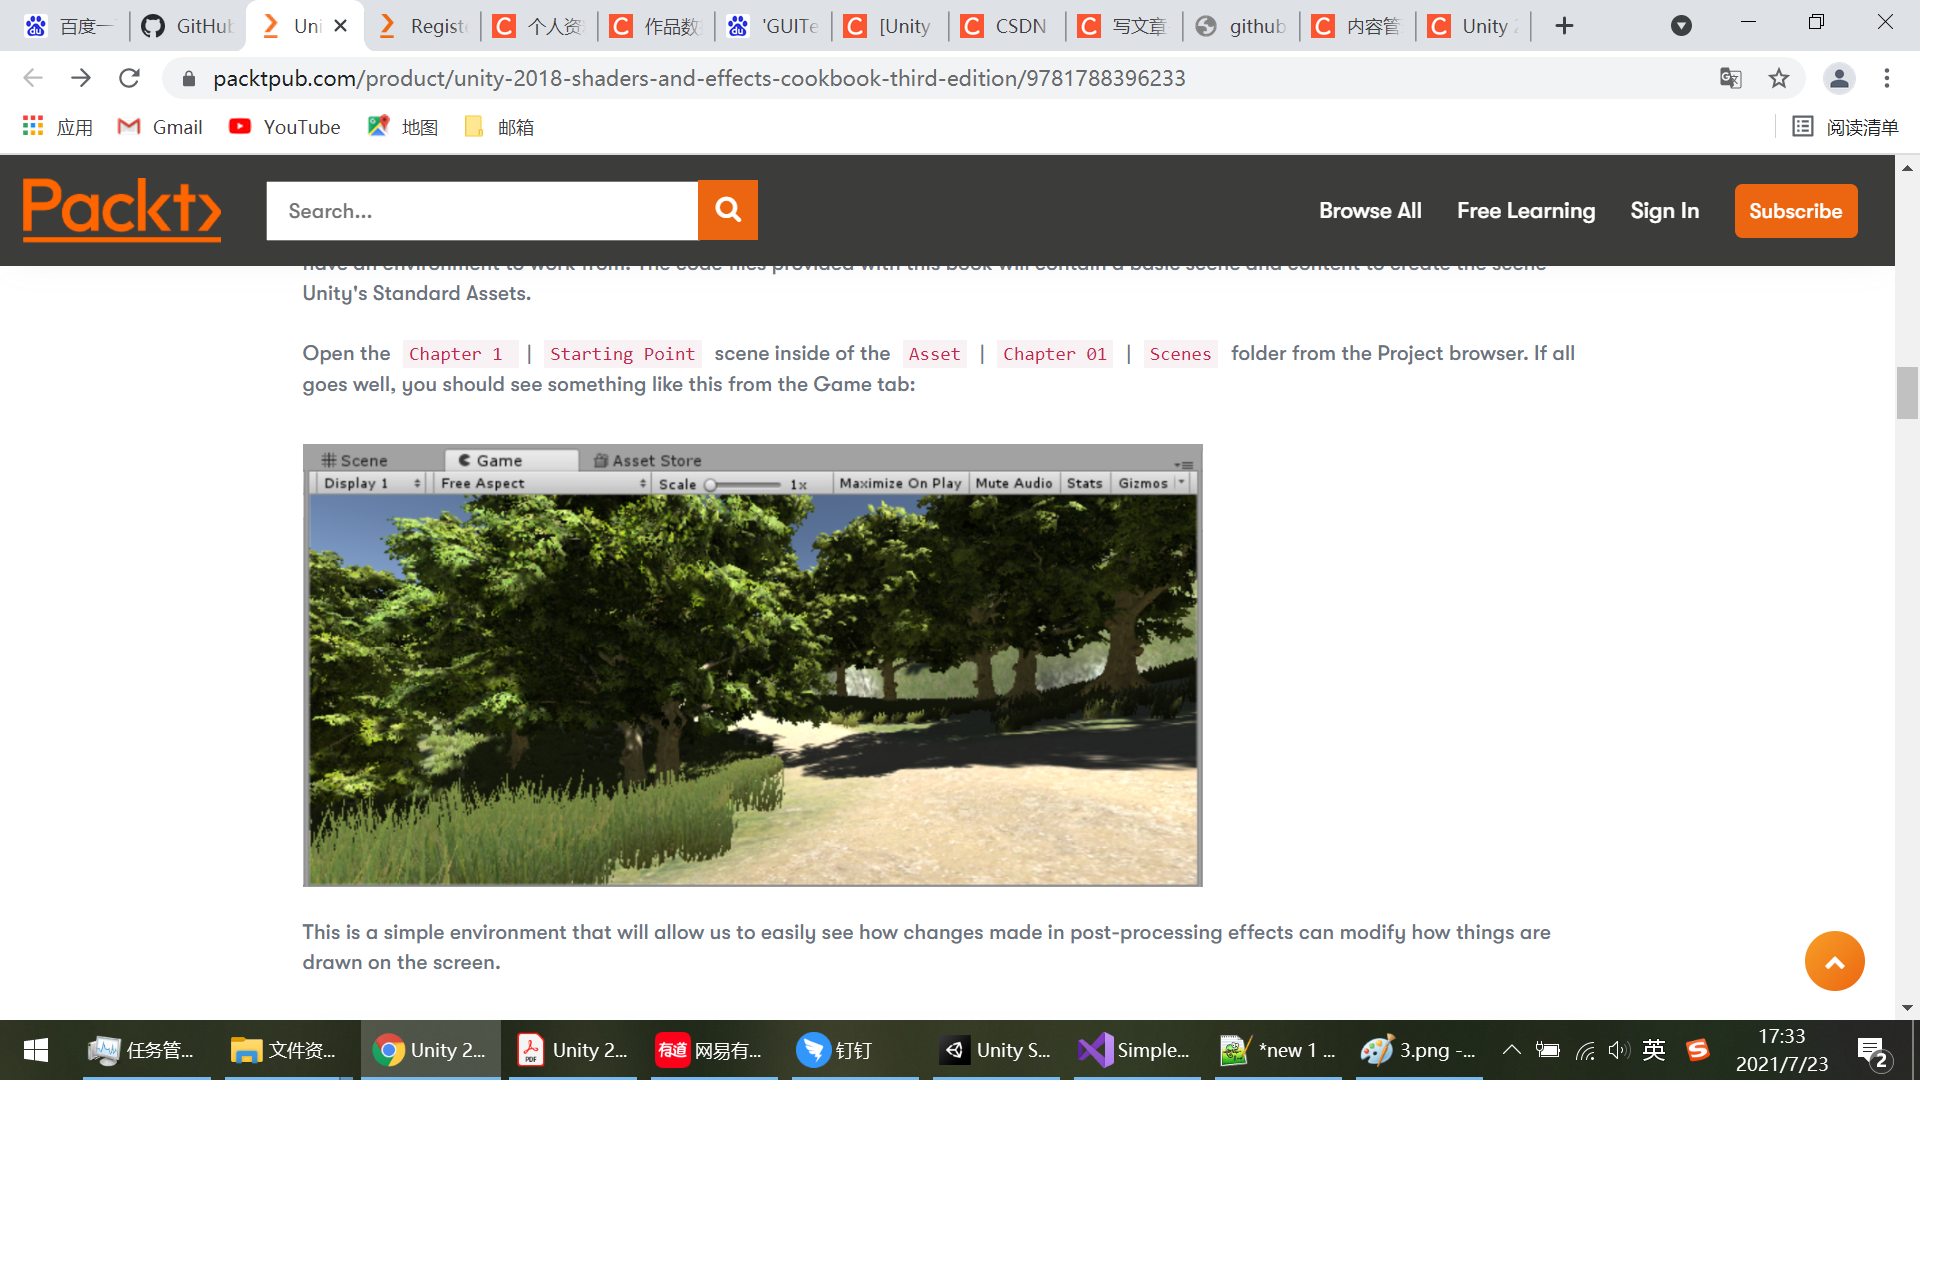Click the Subscribe button

click(x=1795, y=211)
